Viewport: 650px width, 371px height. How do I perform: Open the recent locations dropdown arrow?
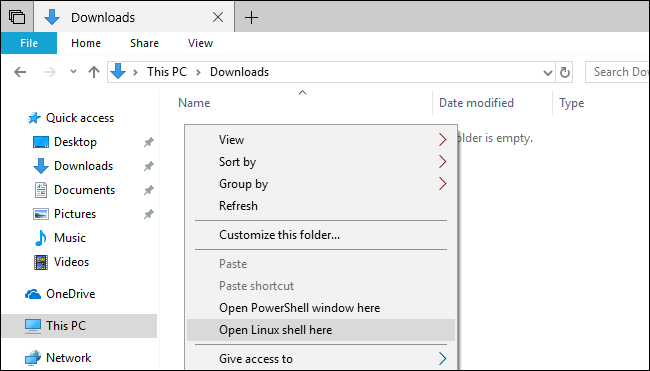click(x=73, y=72)
